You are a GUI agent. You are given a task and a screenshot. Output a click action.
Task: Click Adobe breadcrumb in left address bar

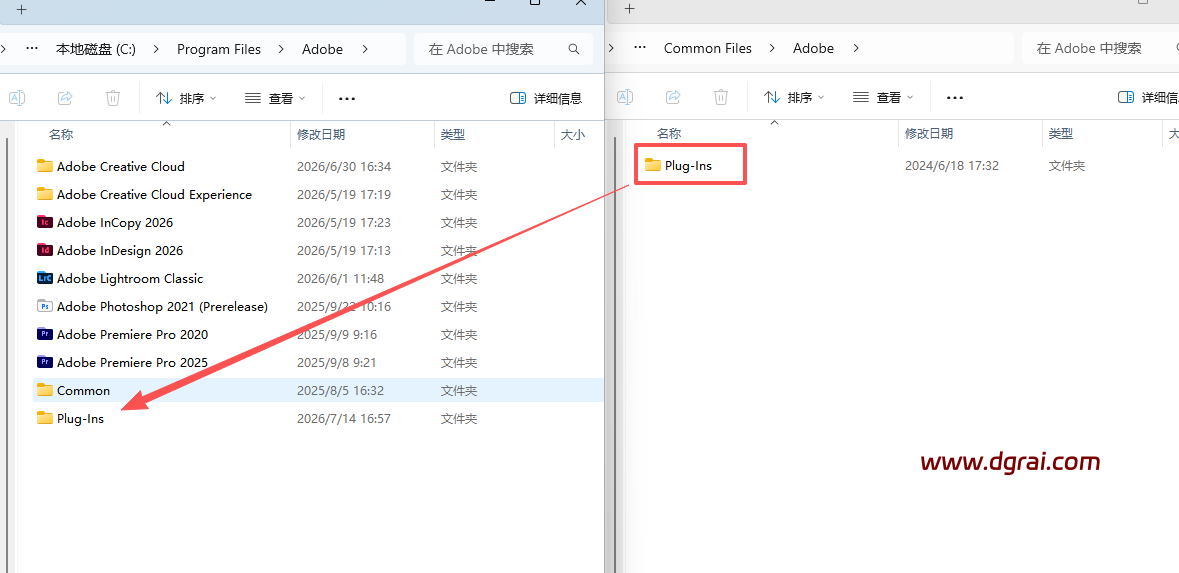pos(323,50)
